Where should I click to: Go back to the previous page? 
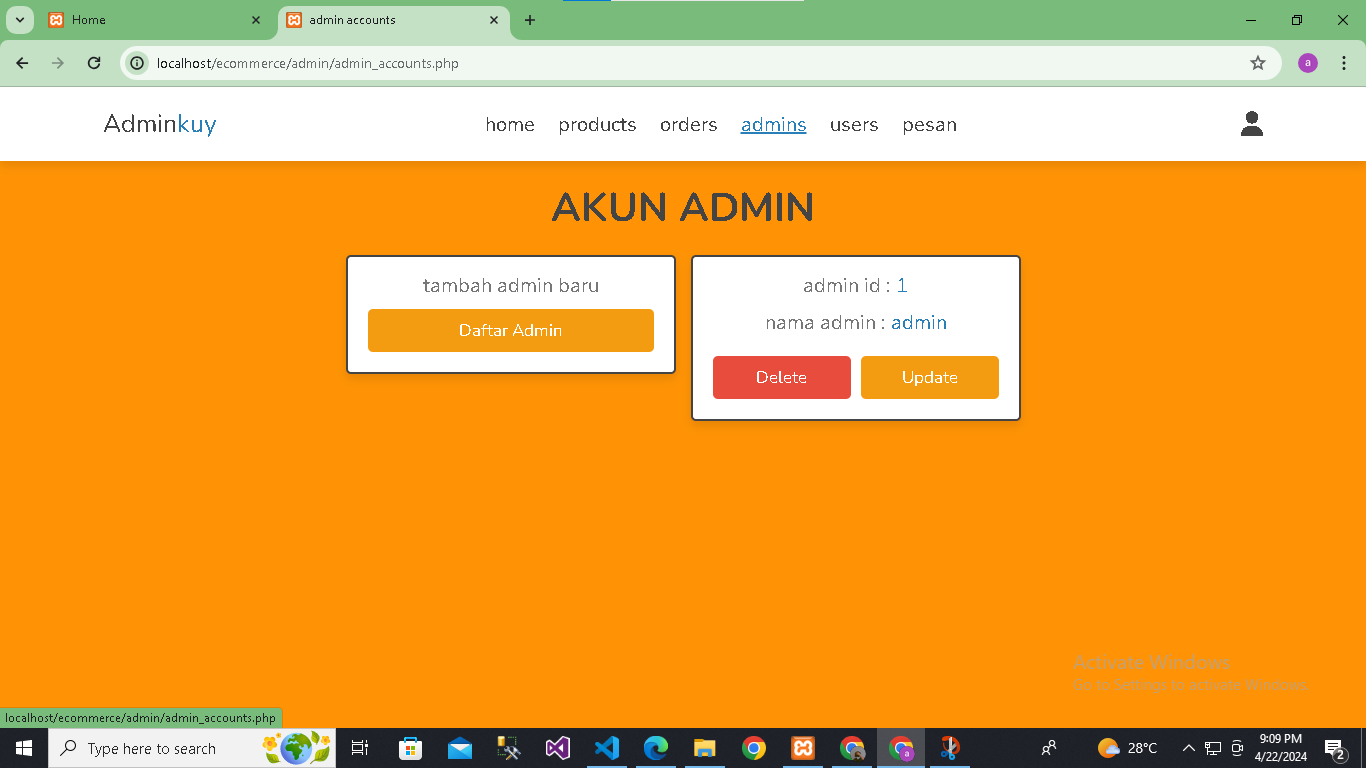coord(22,63)
